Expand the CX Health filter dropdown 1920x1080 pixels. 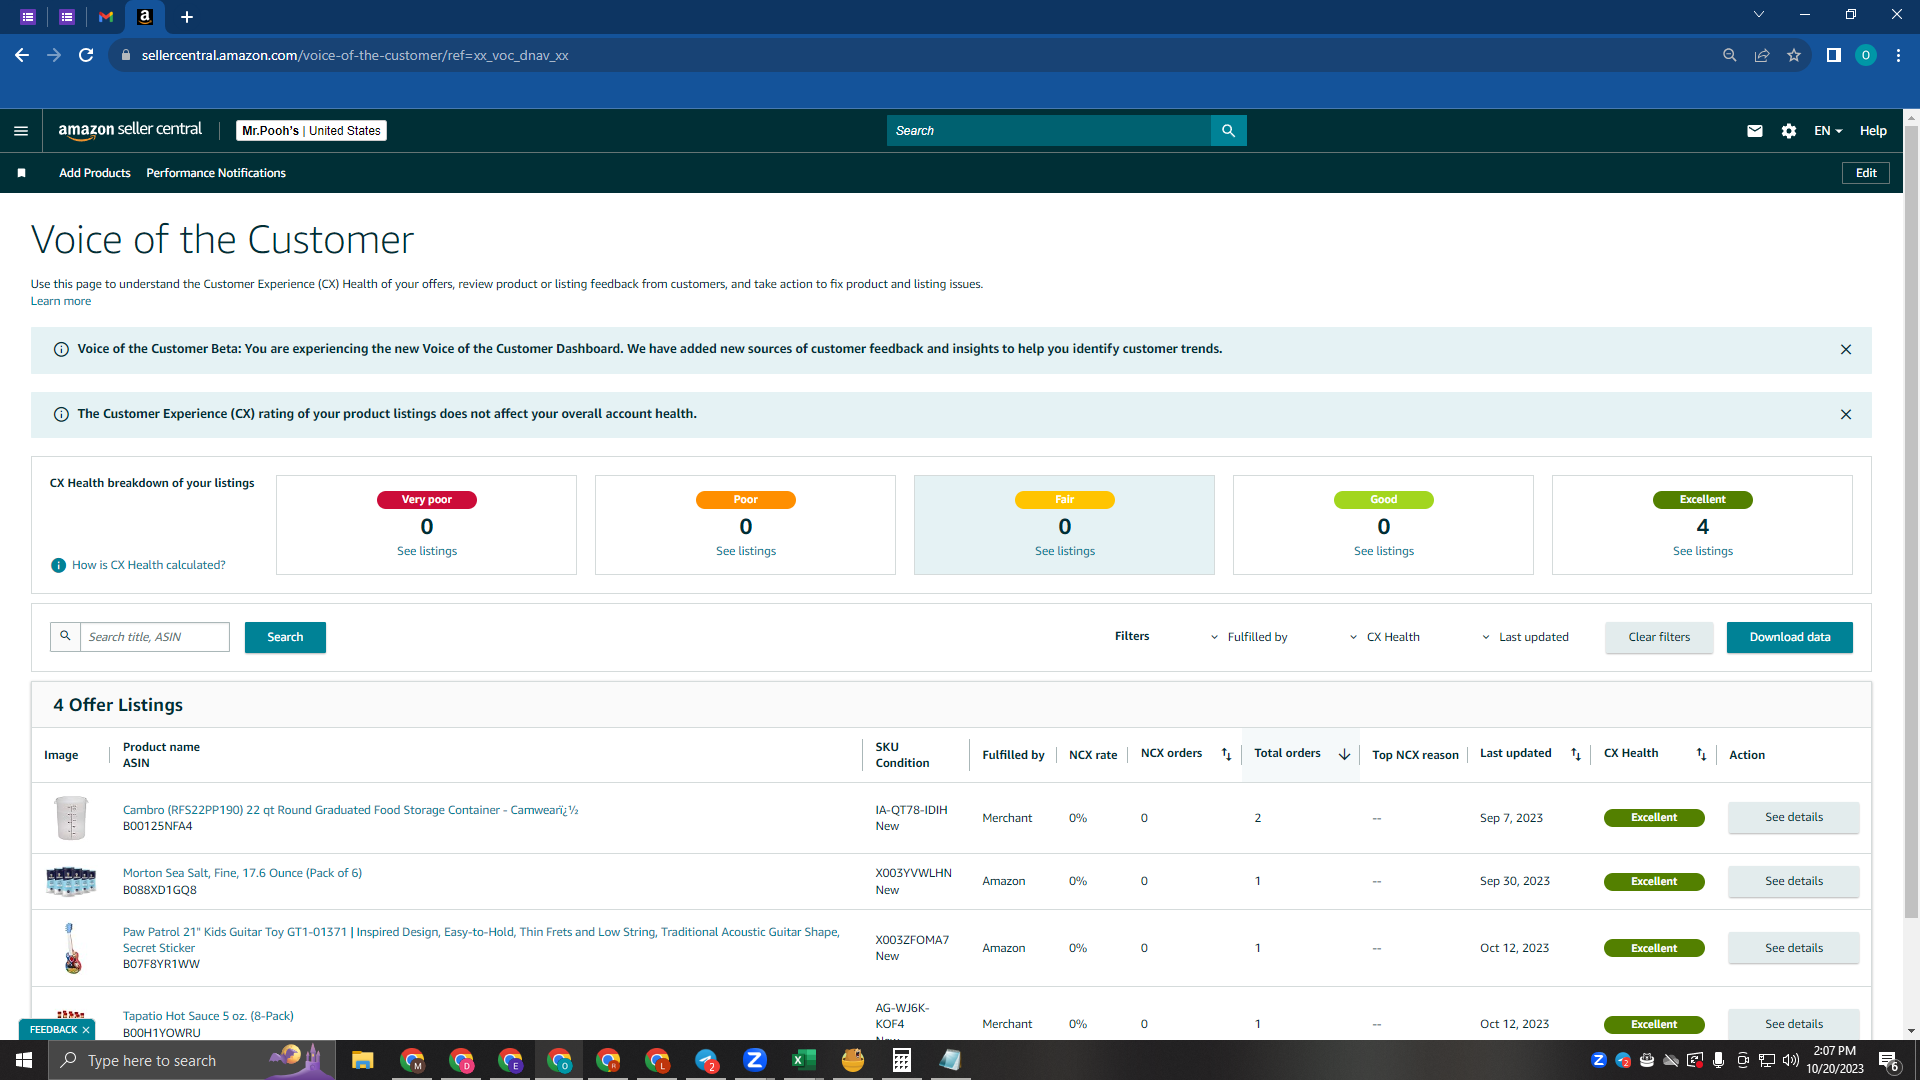tap(1384, 637)
